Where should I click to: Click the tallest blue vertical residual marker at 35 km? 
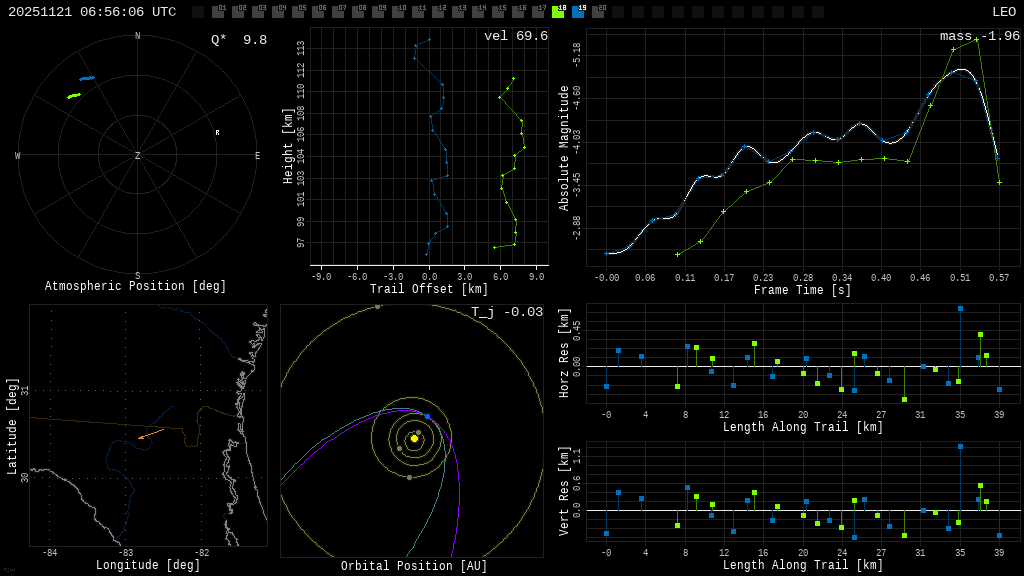960,447
